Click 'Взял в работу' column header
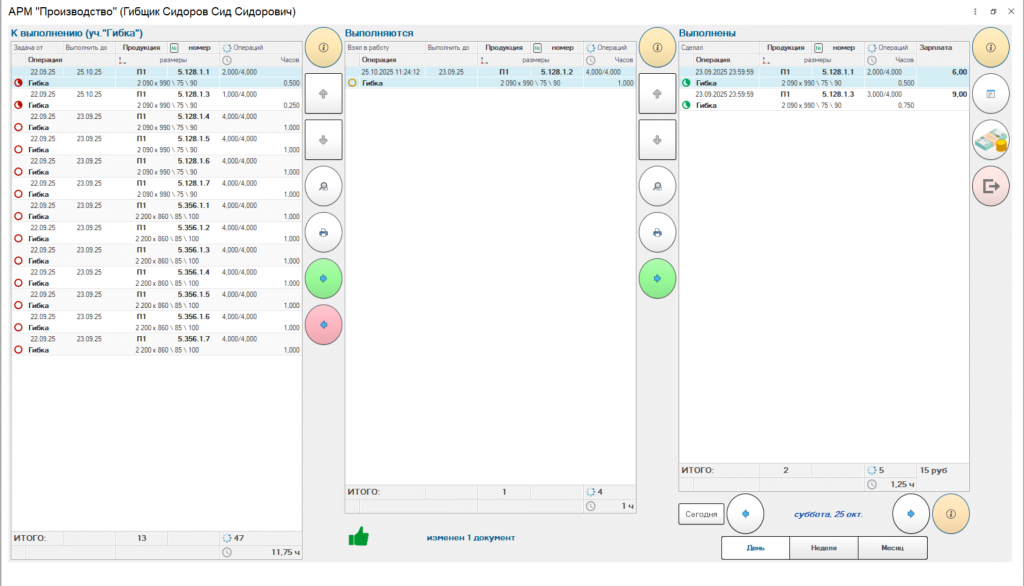Image resolution: width=1024 pixels, height=586 pixels. [x=385, y=48]
